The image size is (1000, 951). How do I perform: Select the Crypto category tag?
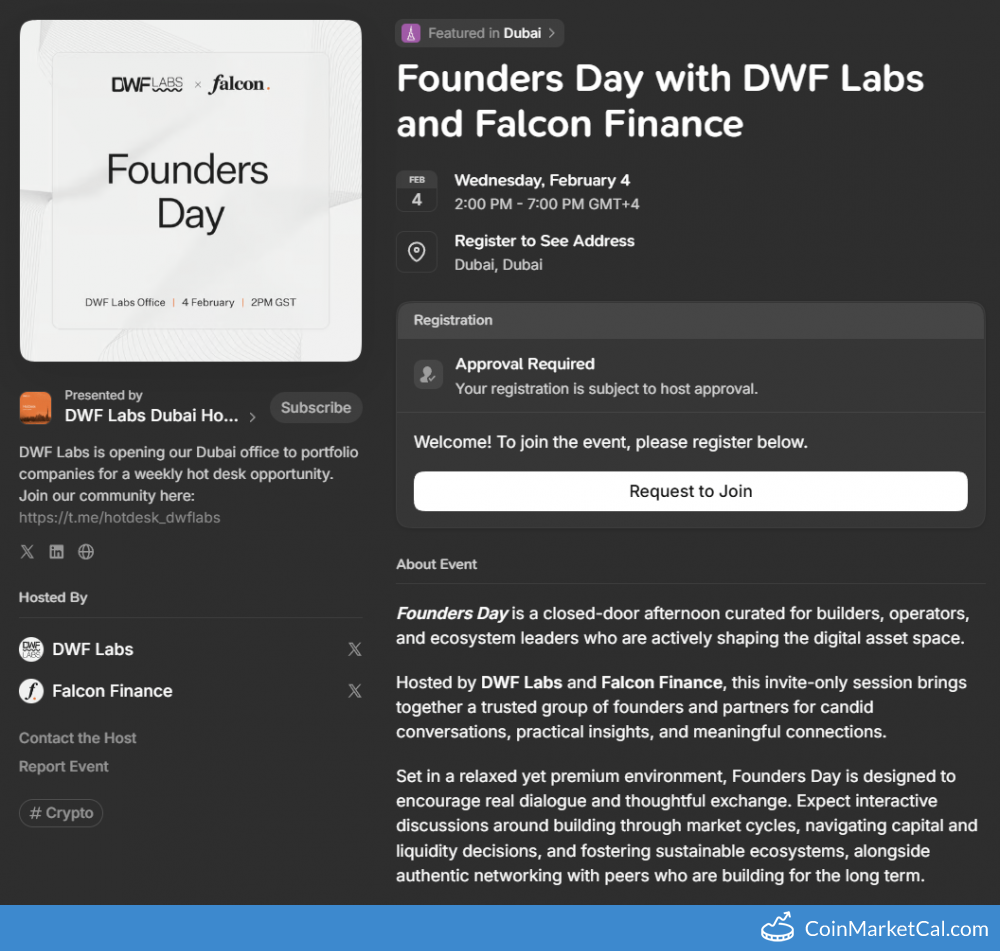click(x=61, y=813)
